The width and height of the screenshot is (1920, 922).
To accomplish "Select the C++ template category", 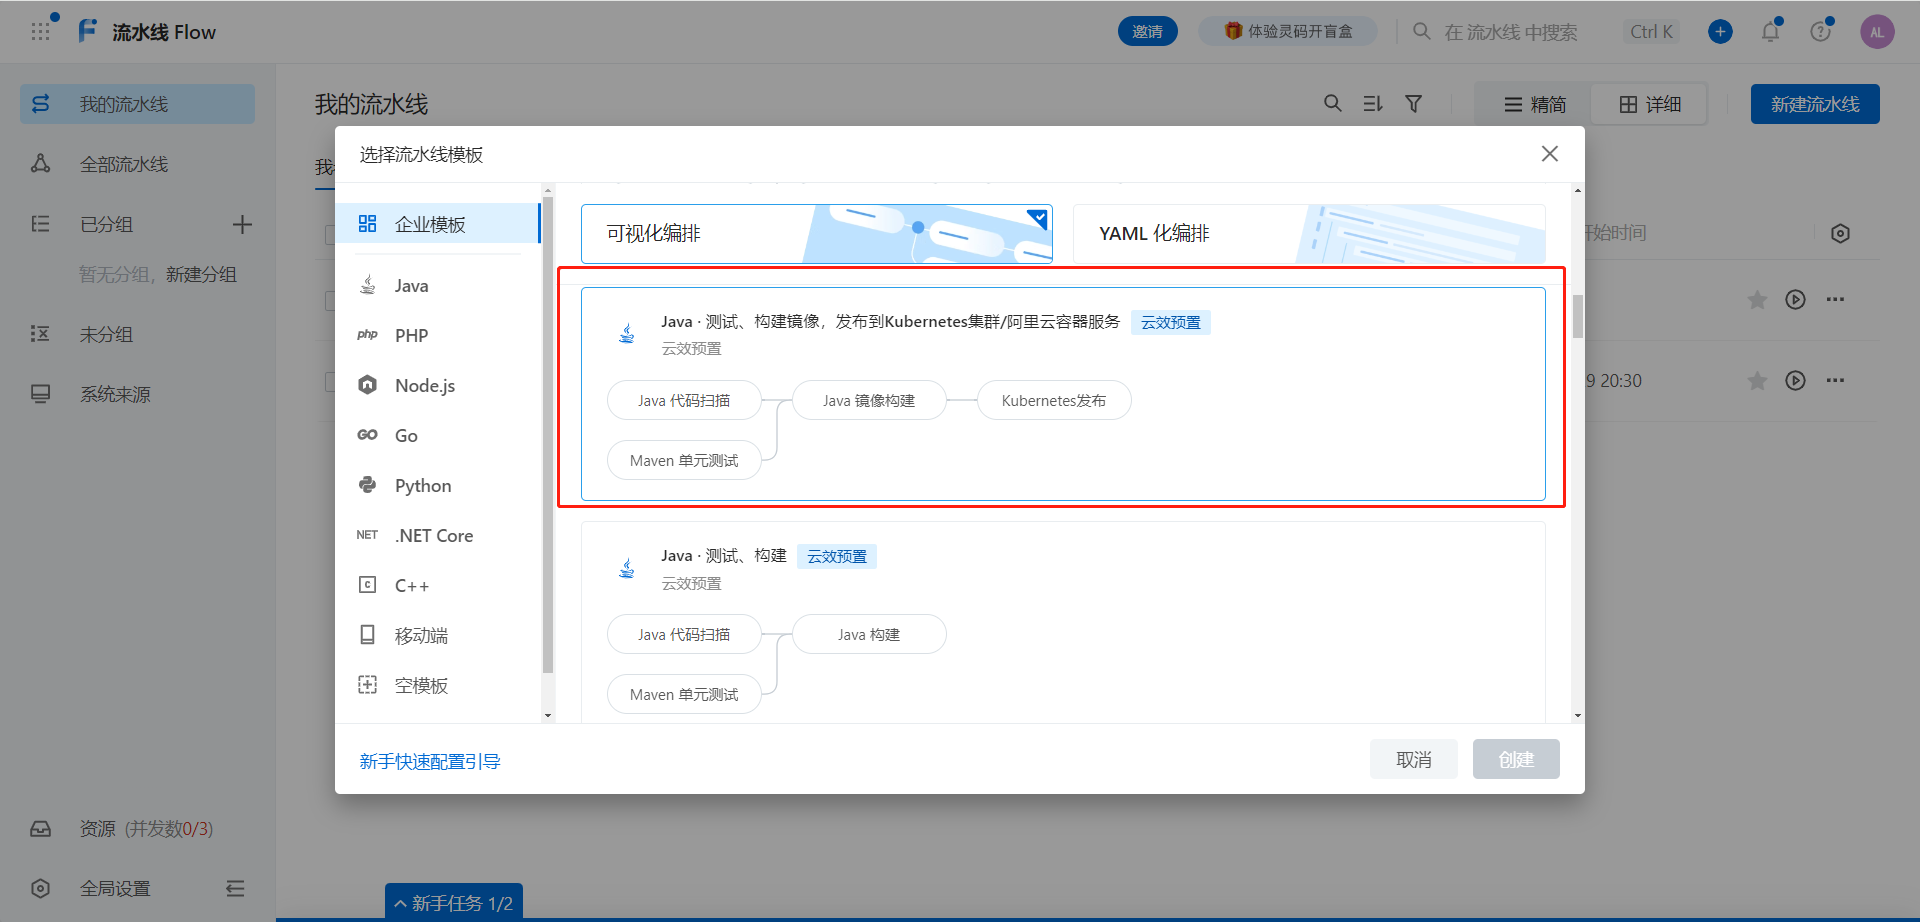I will (438, 586).
